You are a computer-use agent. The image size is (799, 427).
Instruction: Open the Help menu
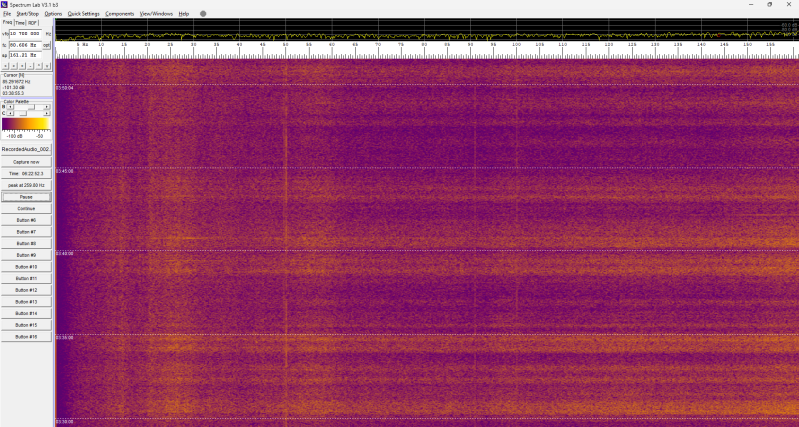click(x=183, y=14)
